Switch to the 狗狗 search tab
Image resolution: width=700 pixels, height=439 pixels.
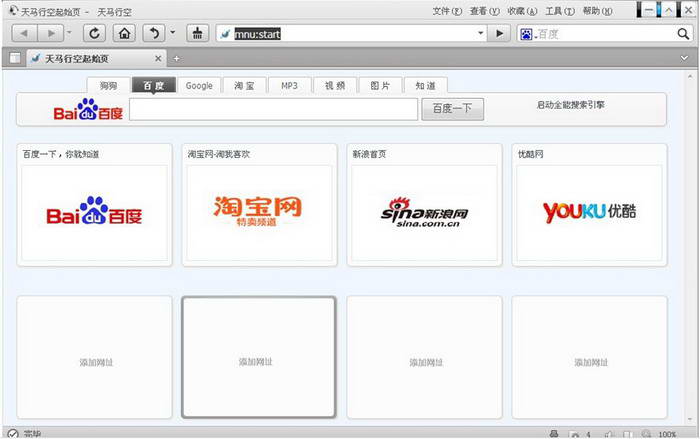[108, 85]
